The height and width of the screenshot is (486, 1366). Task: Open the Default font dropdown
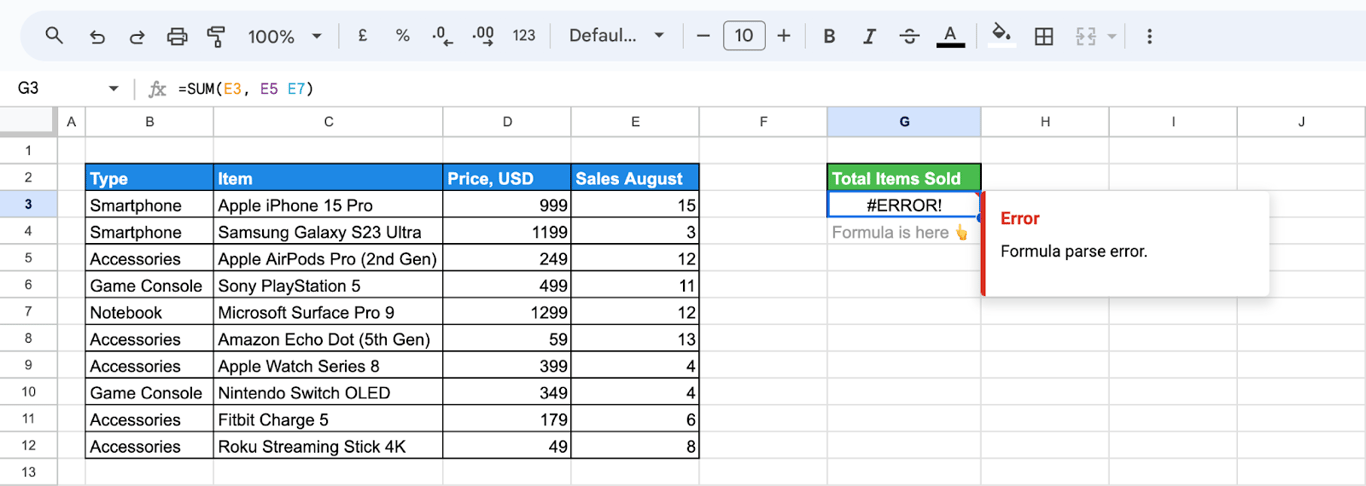click(x=616, y=36)
